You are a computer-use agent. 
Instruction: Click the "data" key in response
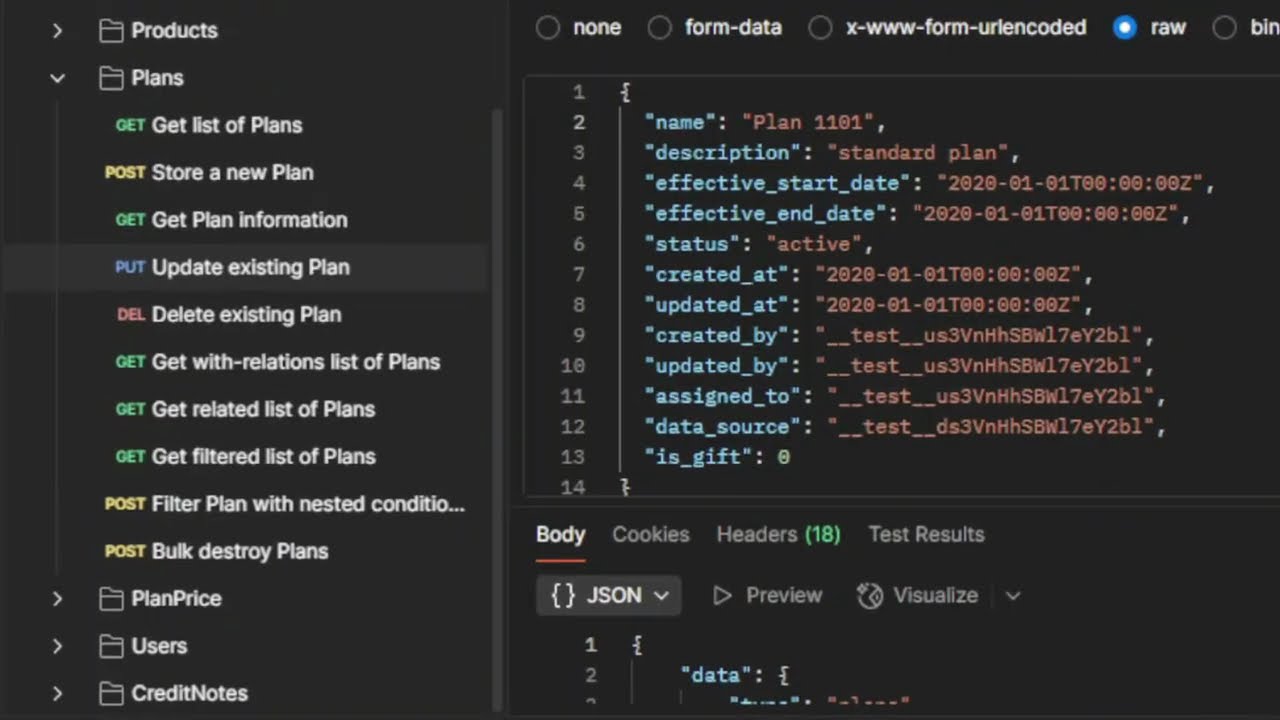pyautogui.click(x=715, y=676)
